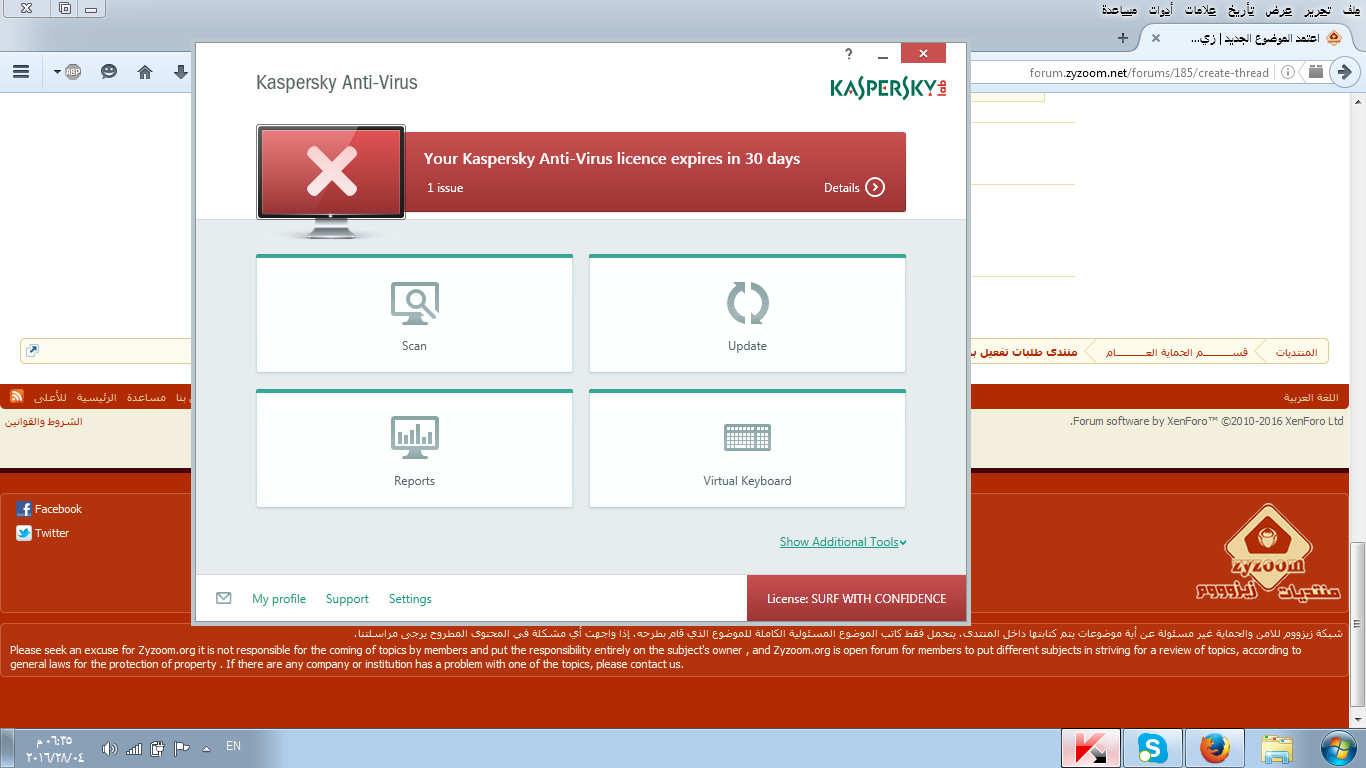The height and width of the screenshot is (768, 1366).
Task: Click the EN language indicator
Action: tap(233, 746)
